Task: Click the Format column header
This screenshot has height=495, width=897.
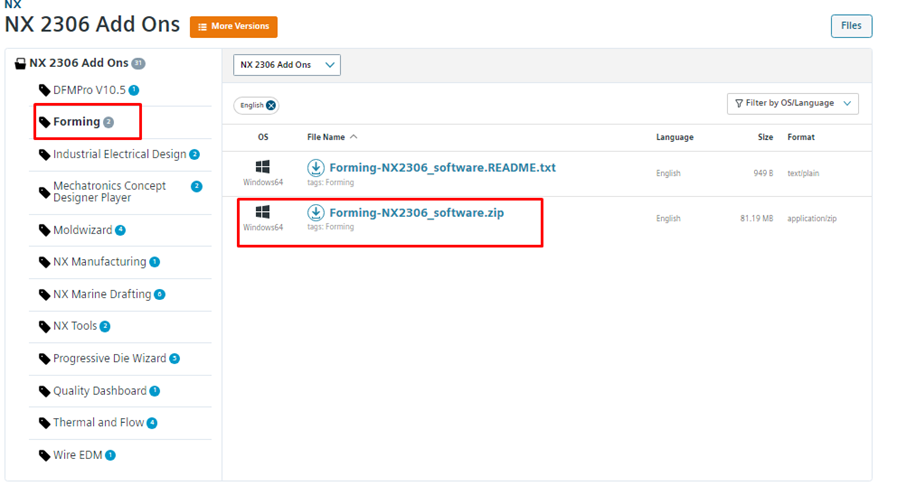Action: coord(801,137)
